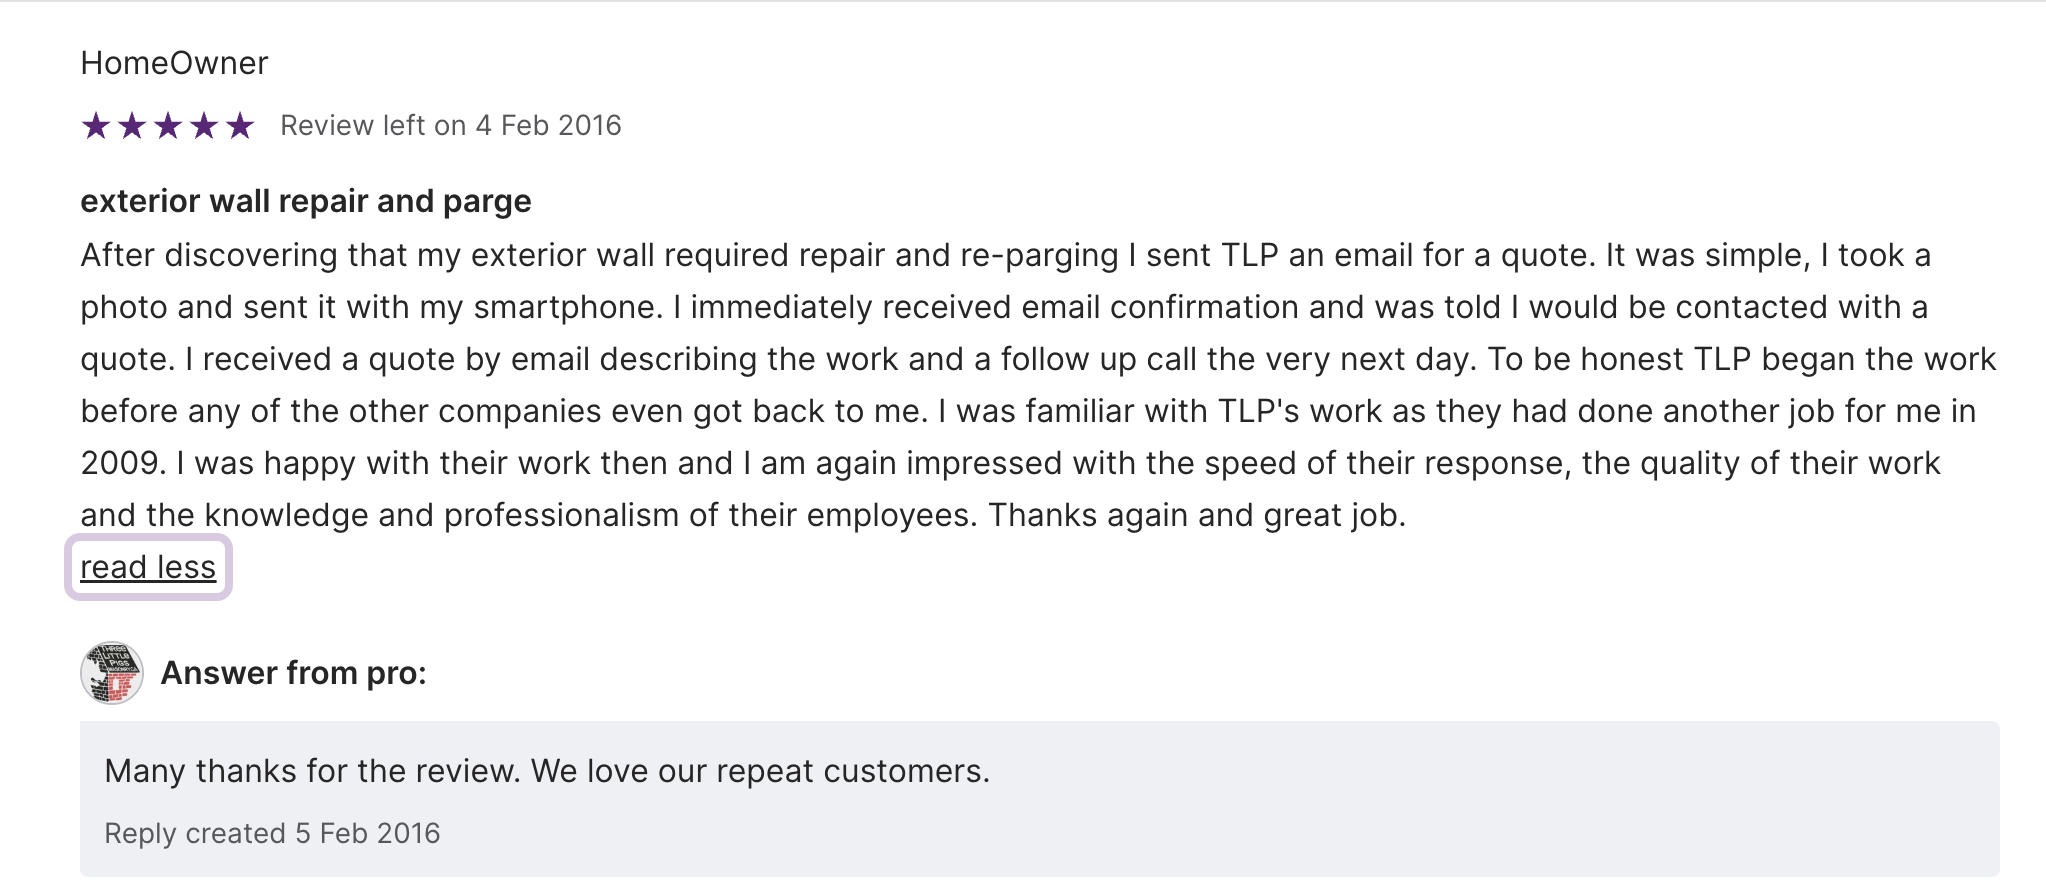
Task: Click 'Thanks again and great job' sentence
Action: click(1196, 516)
